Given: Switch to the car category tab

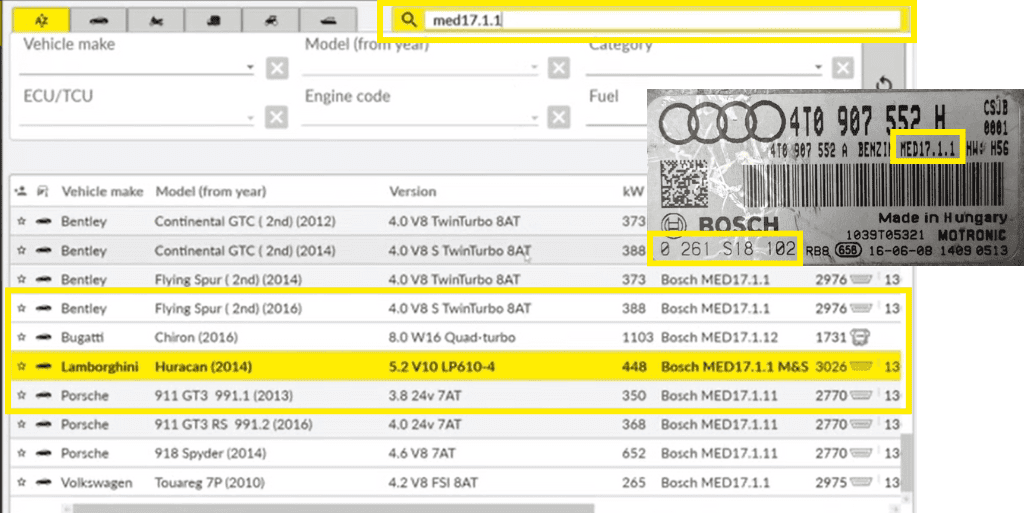Looking at the screenshot, I should [x=99, y=19].
